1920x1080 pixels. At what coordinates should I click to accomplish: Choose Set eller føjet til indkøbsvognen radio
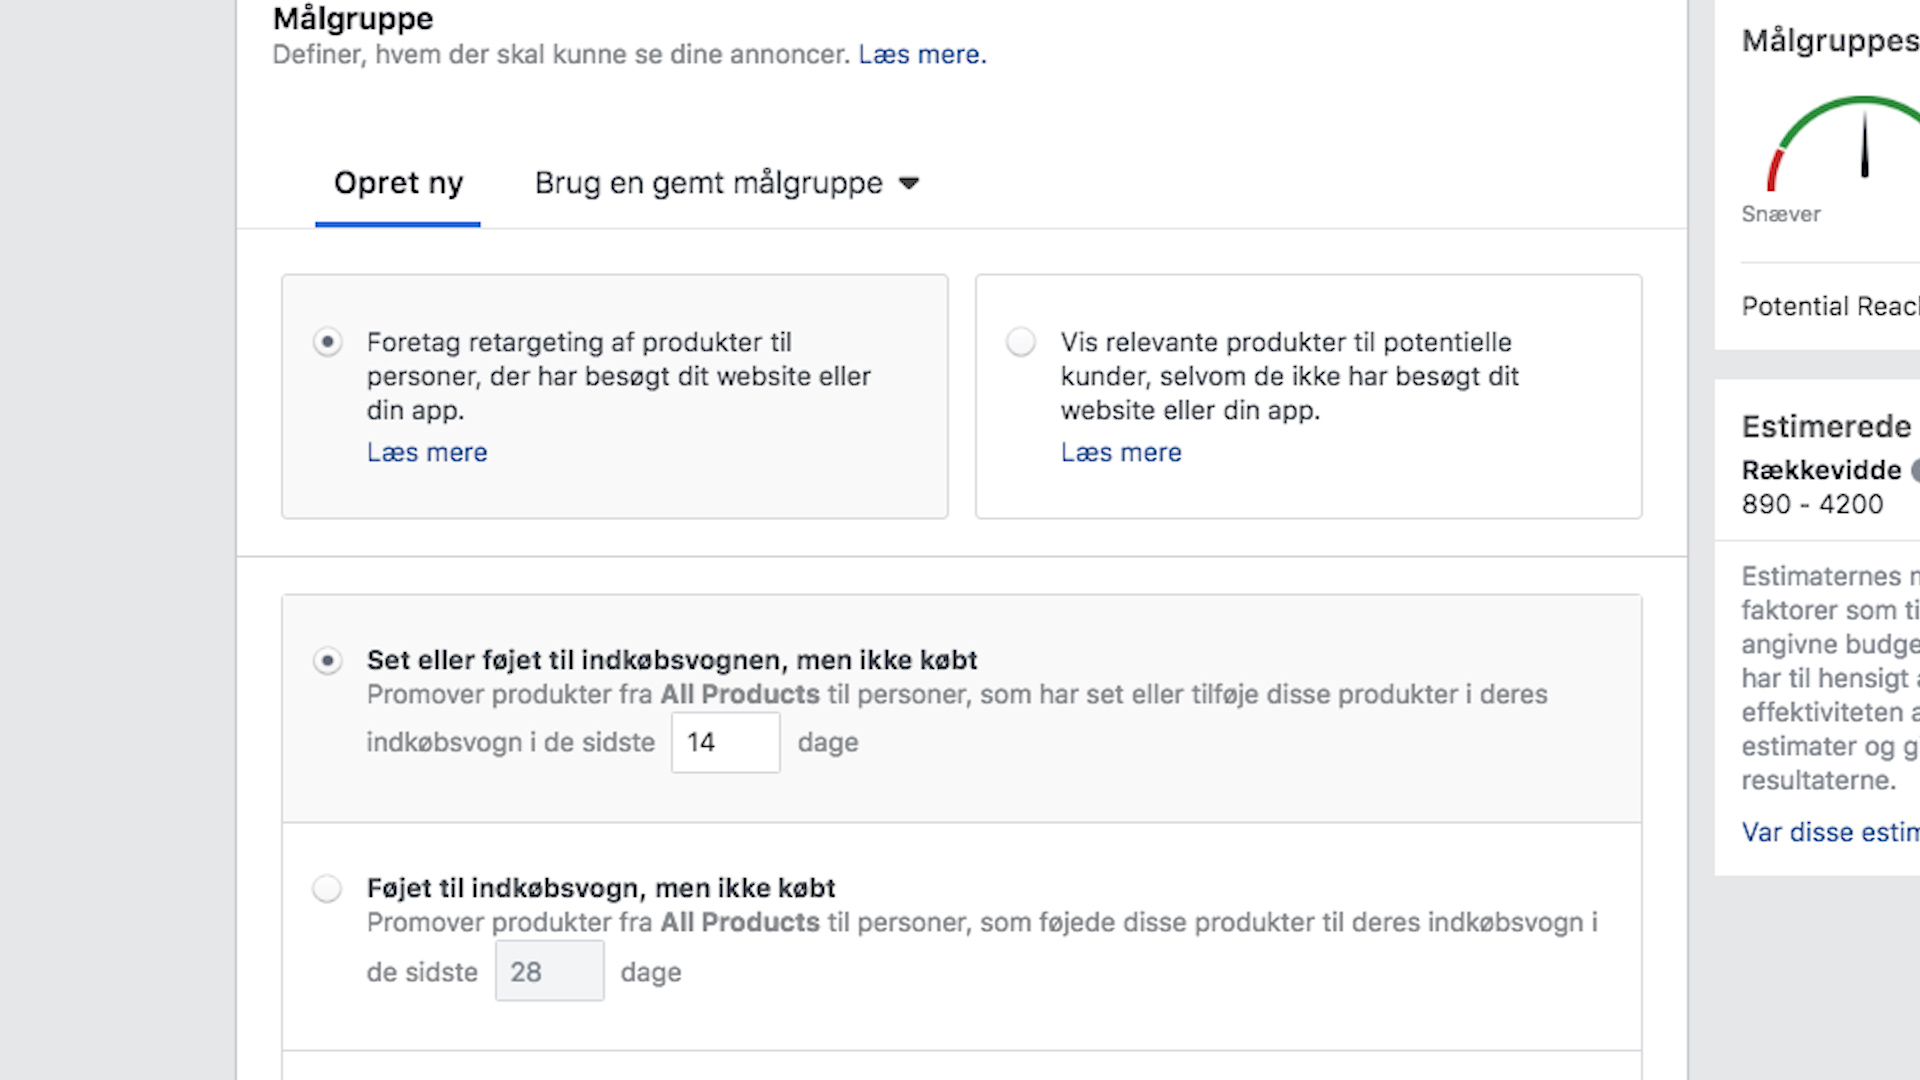tap(327, 661)
